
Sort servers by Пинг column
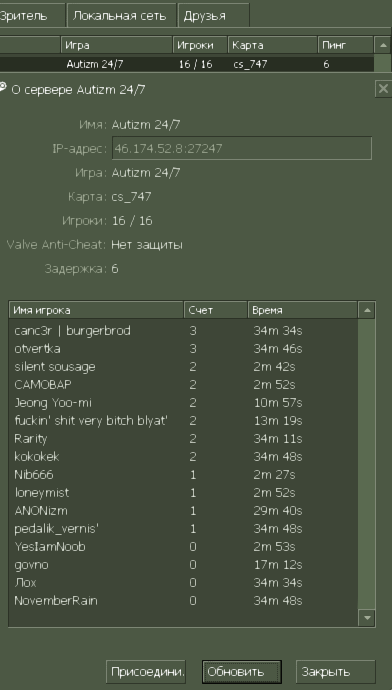coord(345,45)
